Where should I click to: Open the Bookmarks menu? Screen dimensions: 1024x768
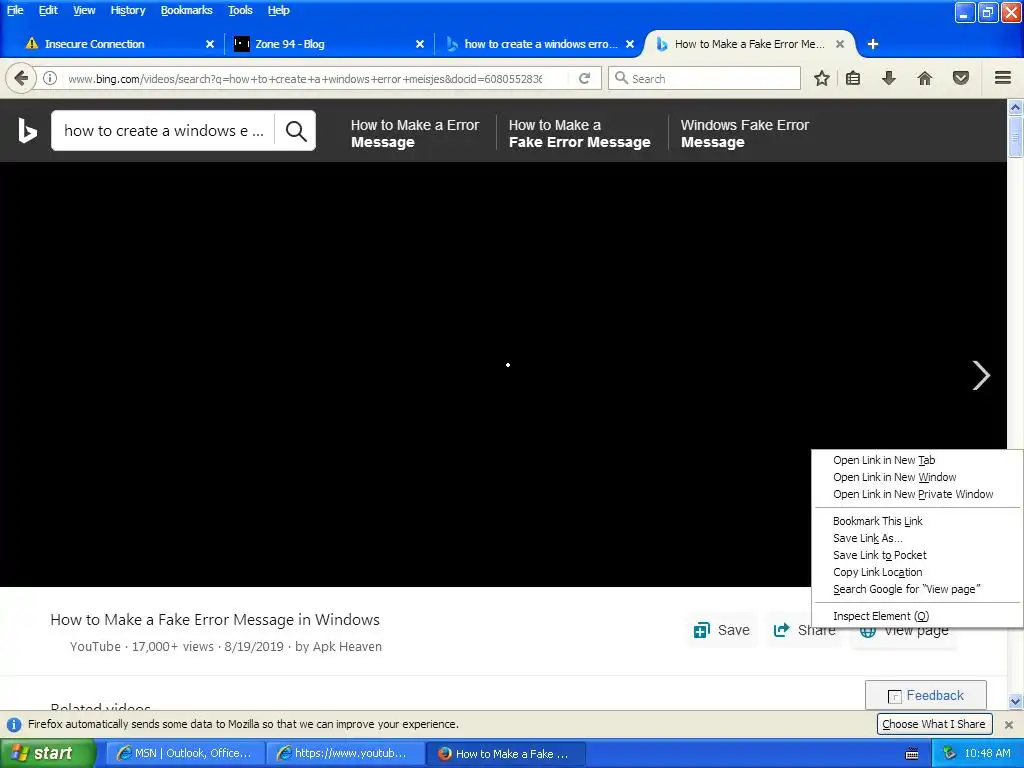[x=186, y=10]
